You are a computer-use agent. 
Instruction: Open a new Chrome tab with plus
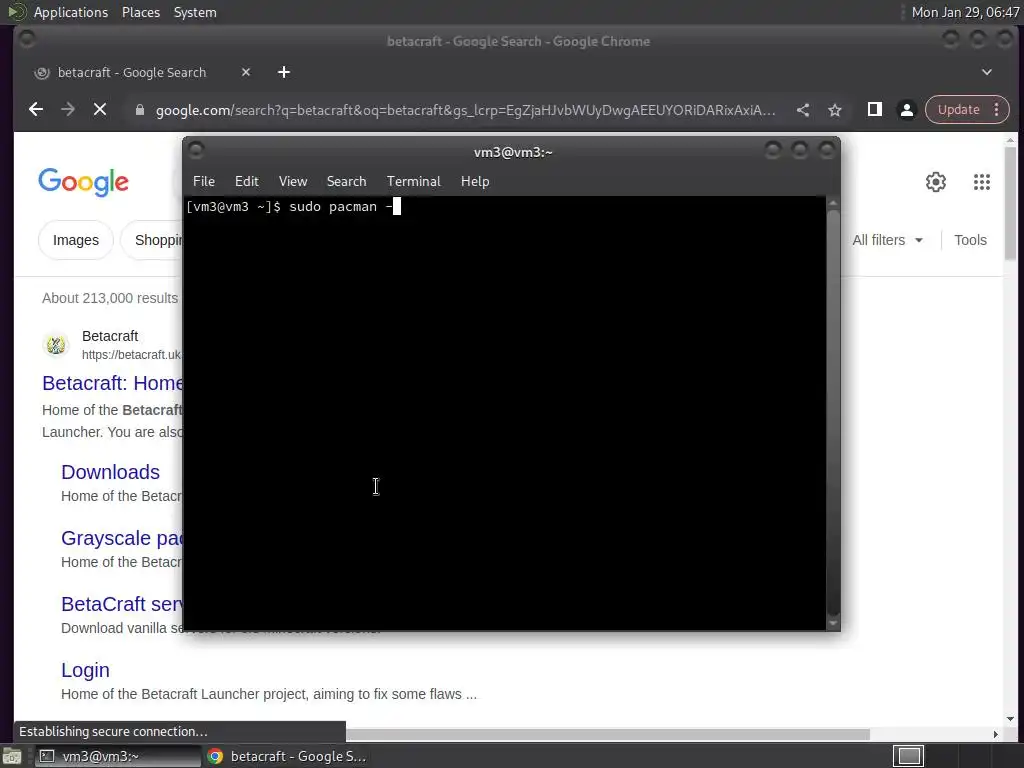click(x=283, y=72)
